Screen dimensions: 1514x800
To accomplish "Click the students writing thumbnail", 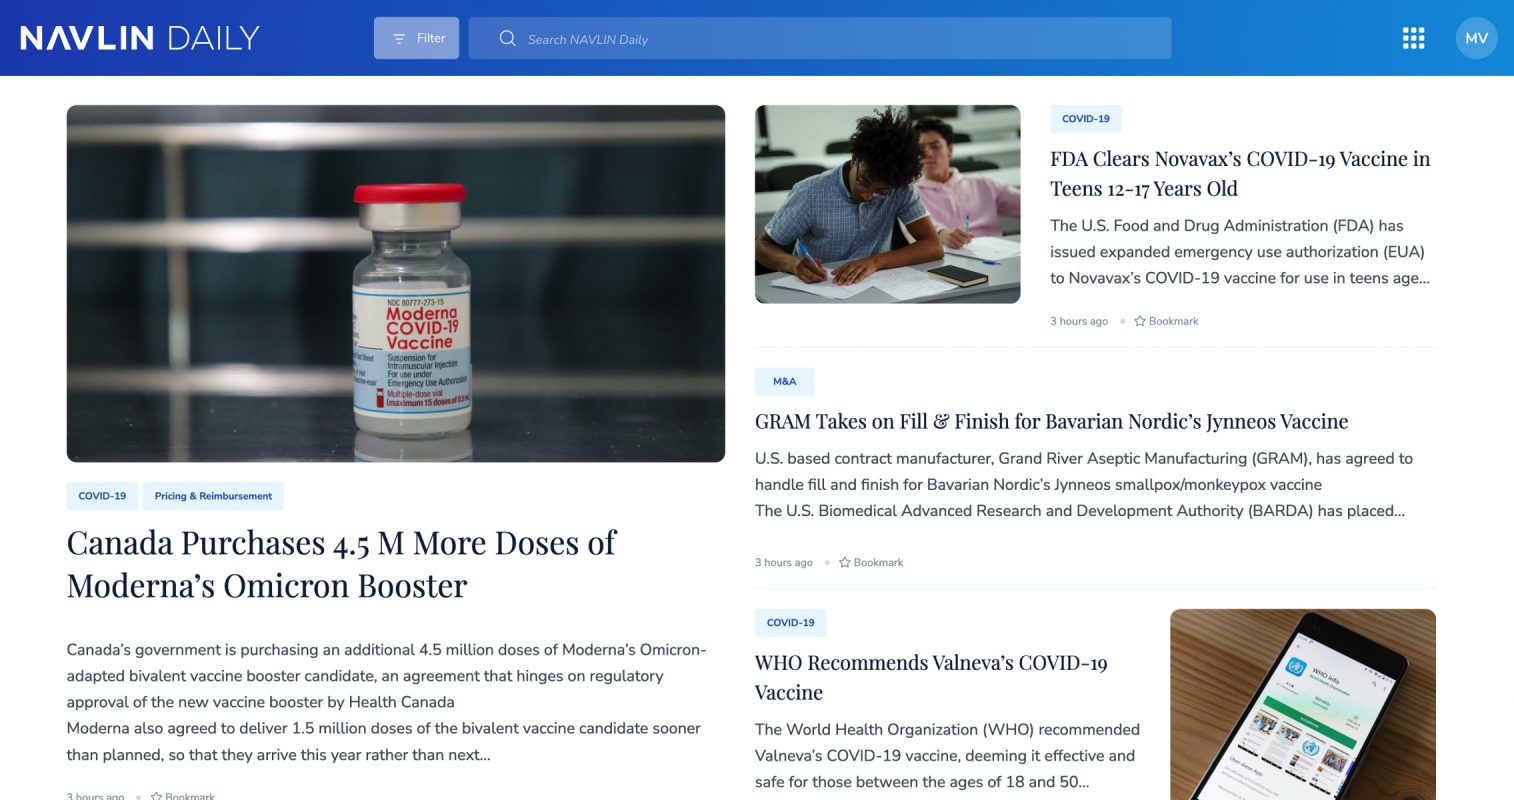I will 887,204.
